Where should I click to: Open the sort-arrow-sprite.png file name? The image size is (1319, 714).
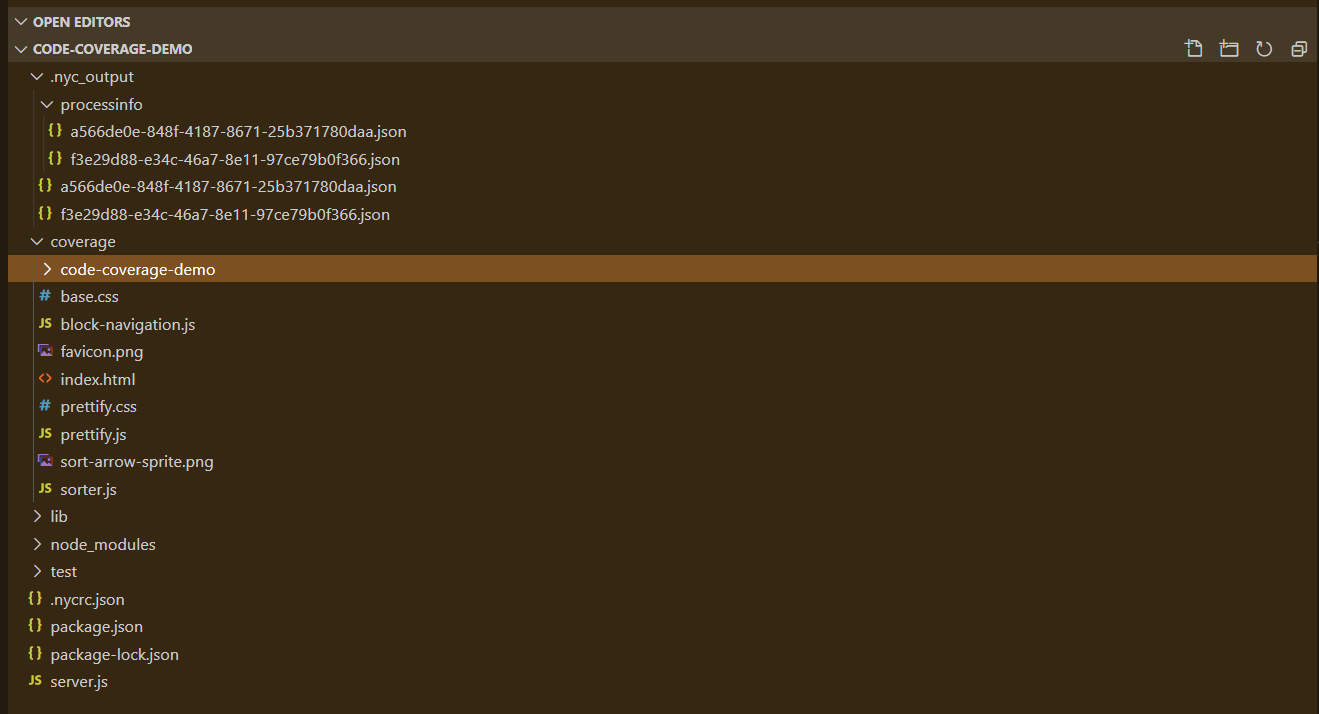coord(136,461)
